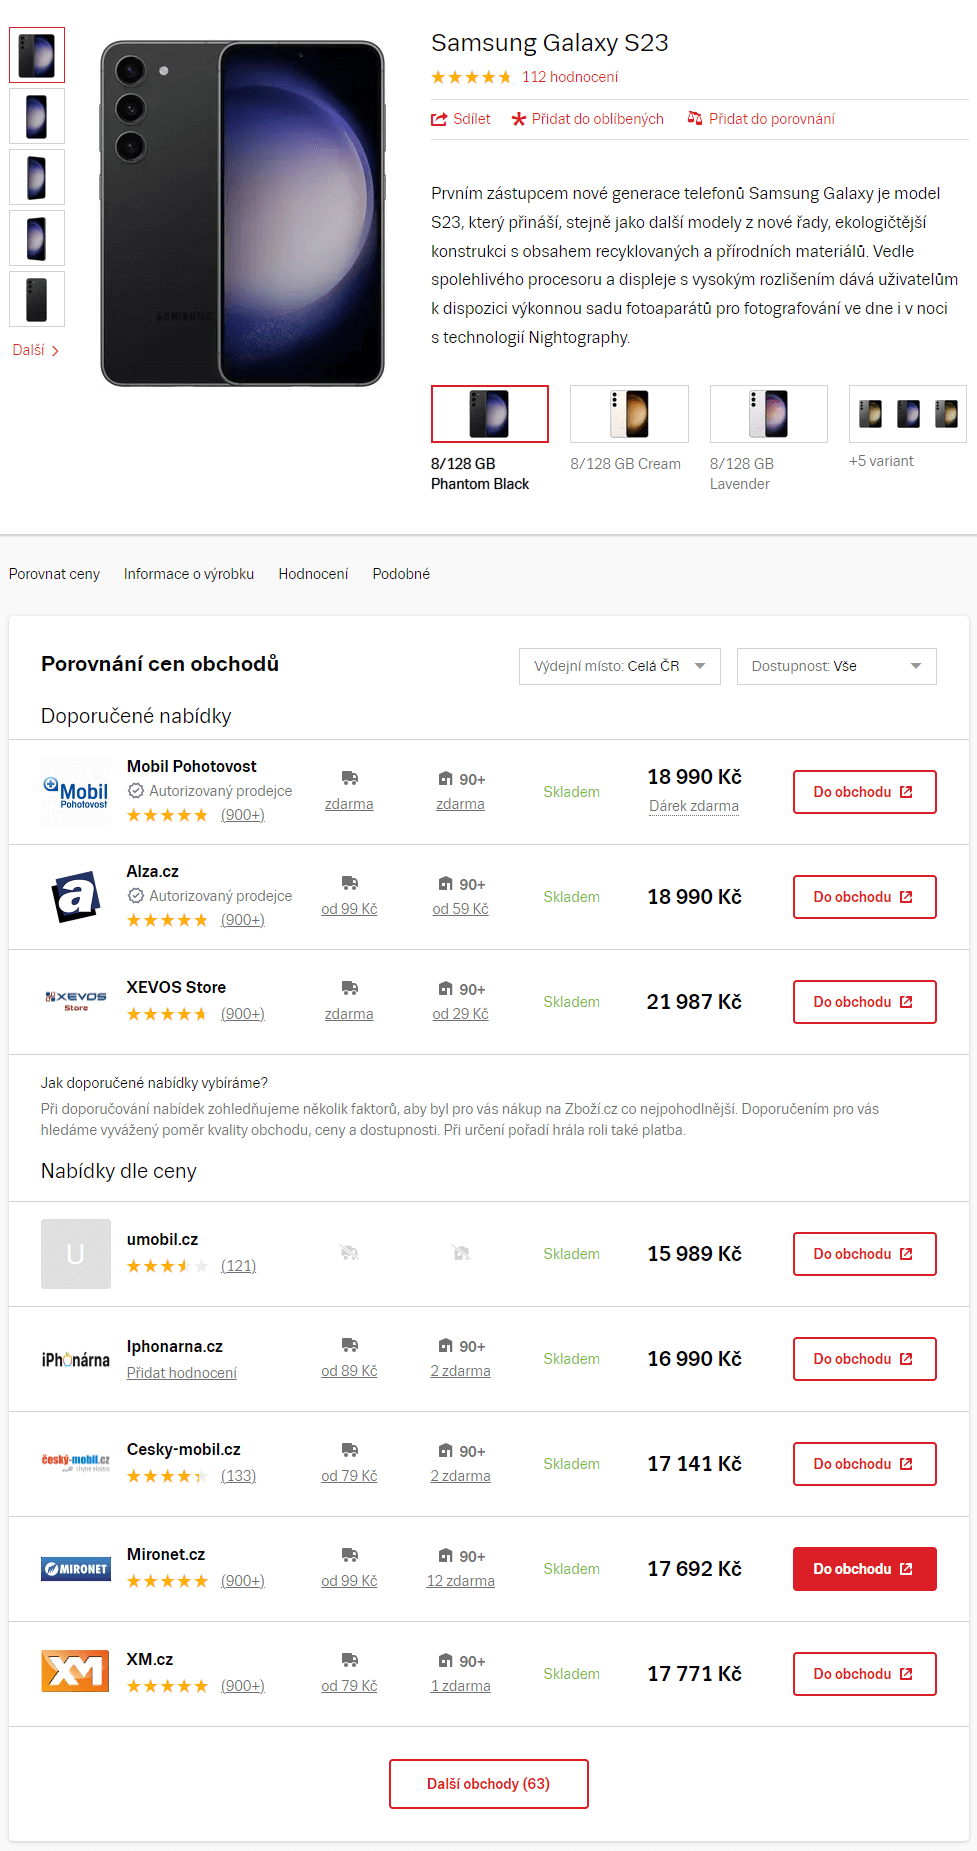Open the 112 hodnocení reviews link
The height and width of the screenshot is (1851, 977).
pos(570,77)
